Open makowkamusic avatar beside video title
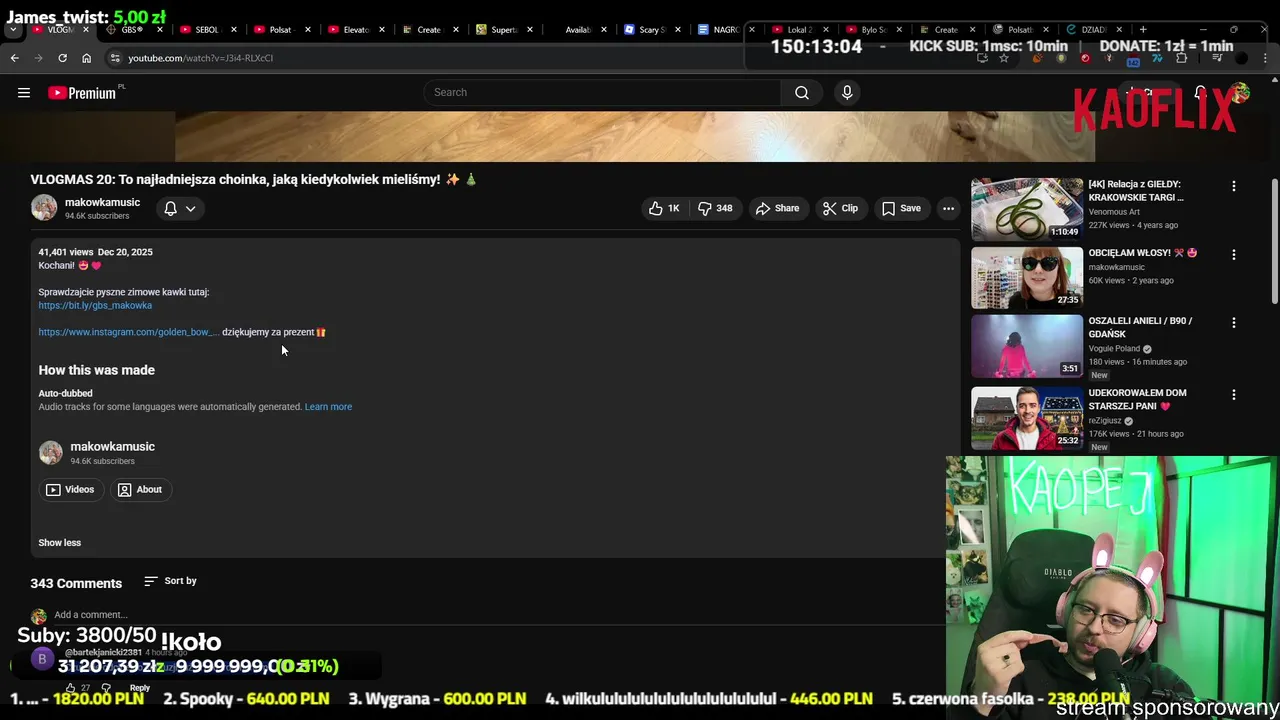 tap(44, 208)
